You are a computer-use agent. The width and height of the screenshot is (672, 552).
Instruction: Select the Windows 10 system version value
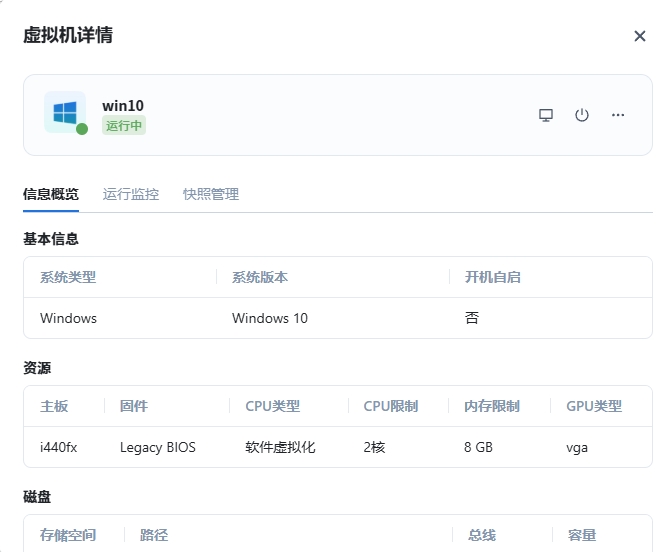(270, 318)
